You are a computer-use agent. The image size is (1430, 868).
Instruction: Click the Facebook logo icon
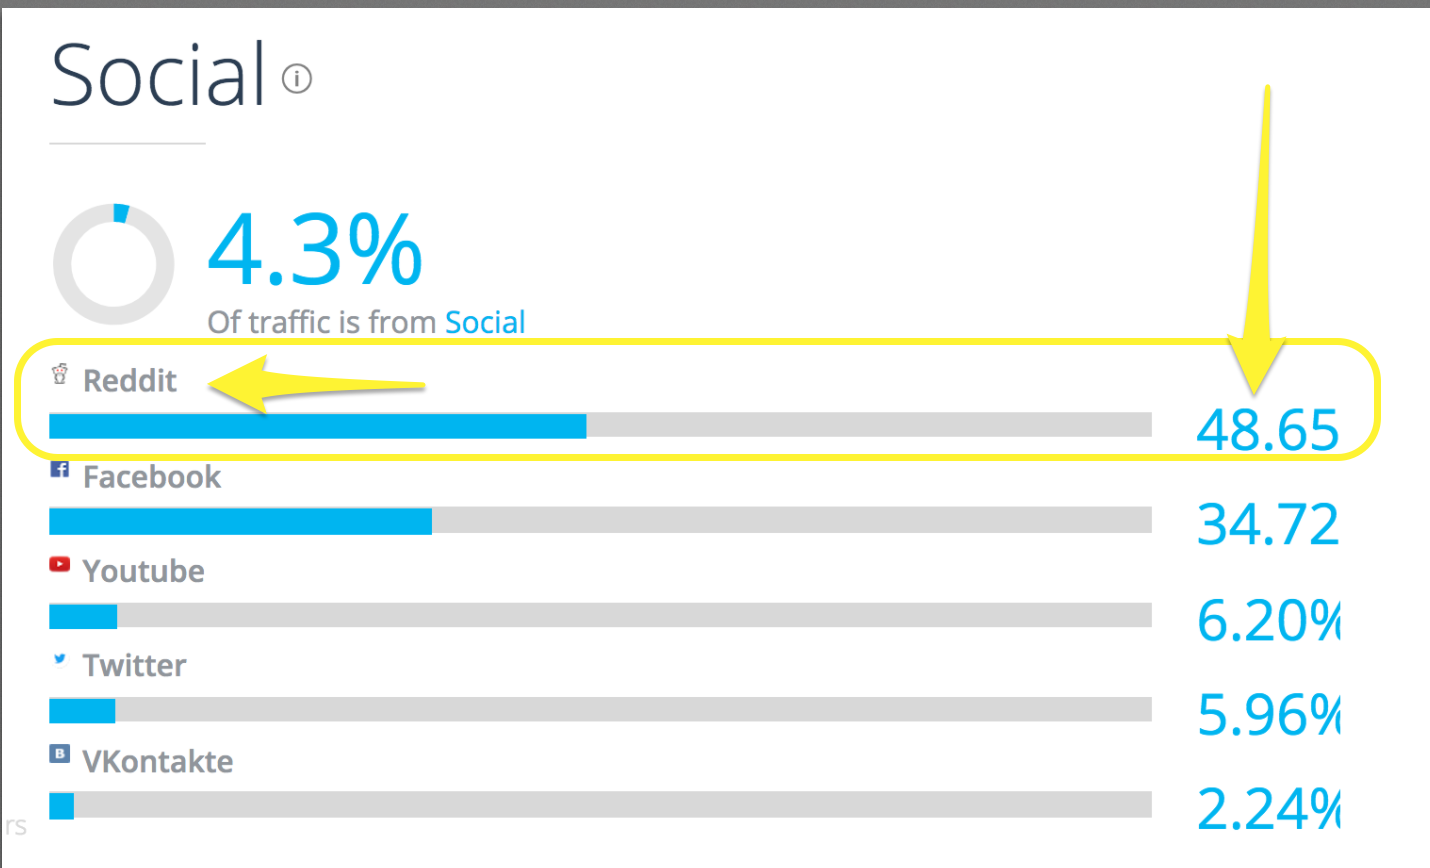pyautogui.click(x=60, y=470)
